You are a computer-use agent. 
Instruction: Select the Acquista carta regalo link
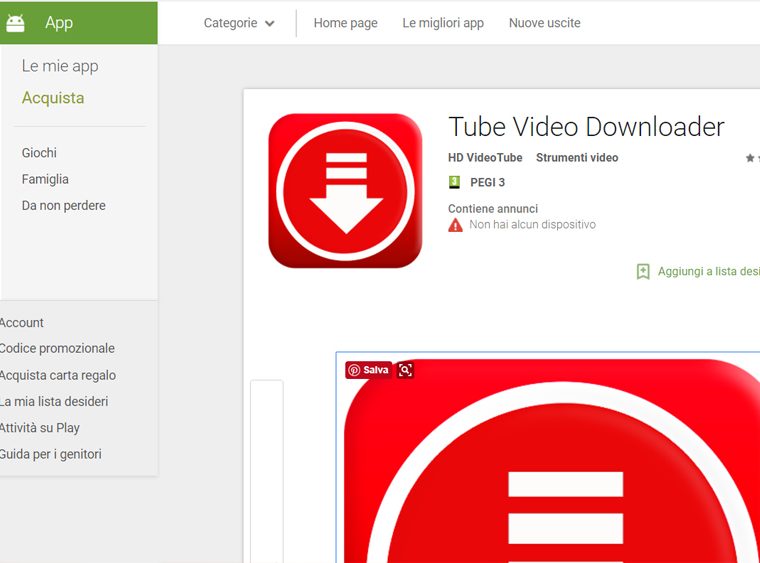(x=58, y=375)
